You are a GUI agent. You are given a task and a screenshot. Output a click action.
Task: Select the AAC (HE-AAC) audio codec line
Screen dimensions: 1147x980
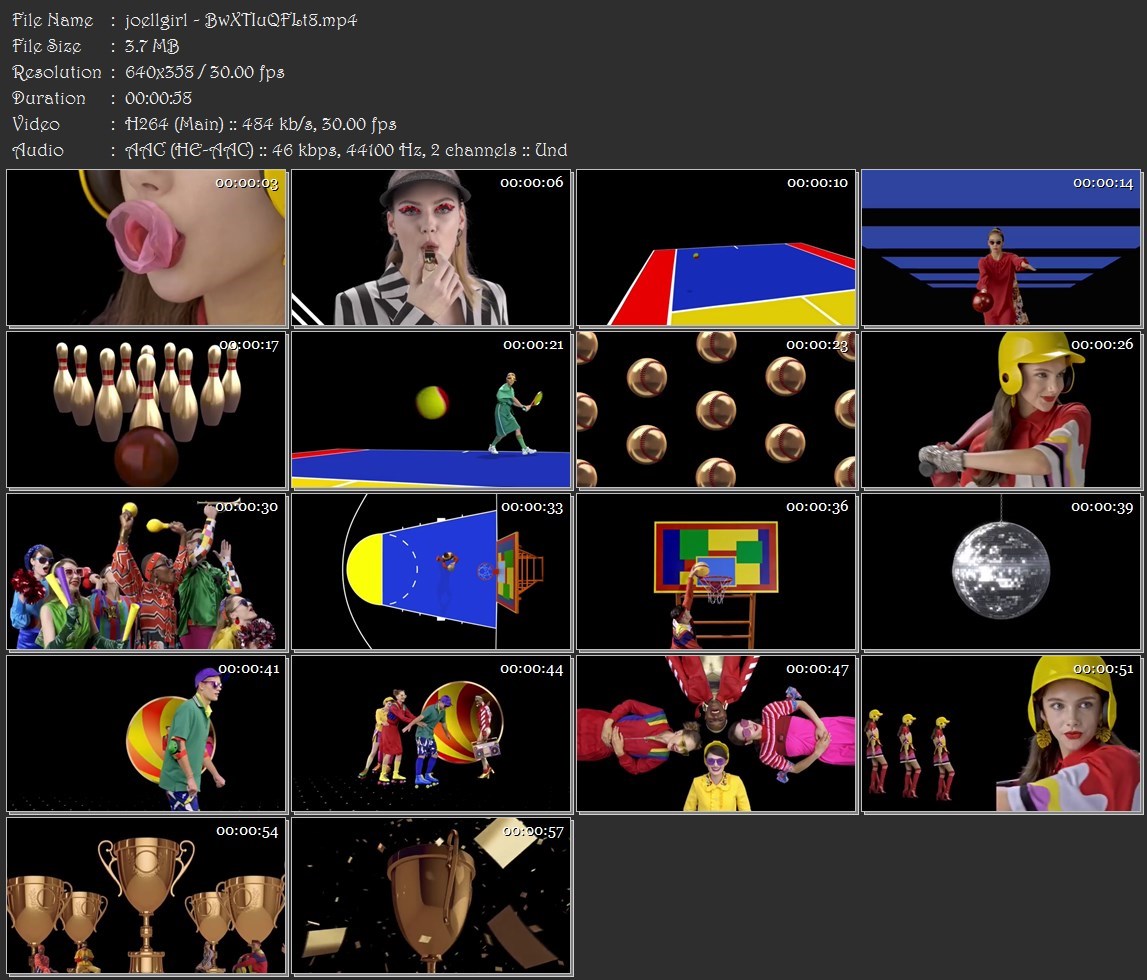point(346,150)
